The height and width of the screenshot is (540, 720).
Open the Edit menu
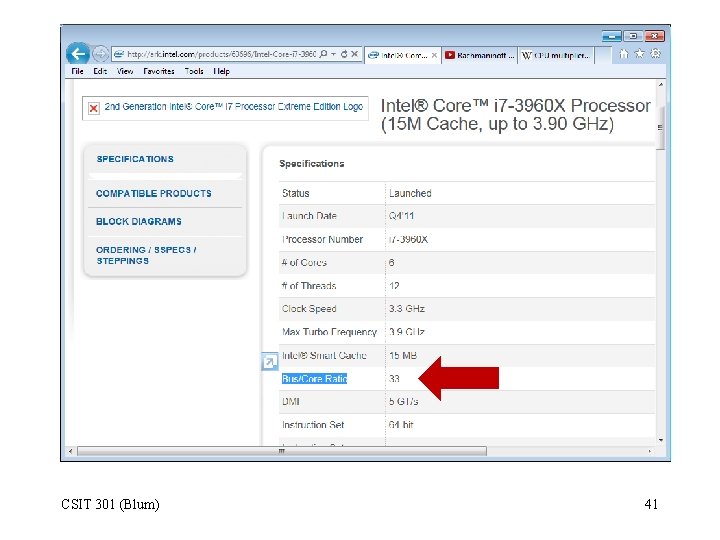point(100,71)
